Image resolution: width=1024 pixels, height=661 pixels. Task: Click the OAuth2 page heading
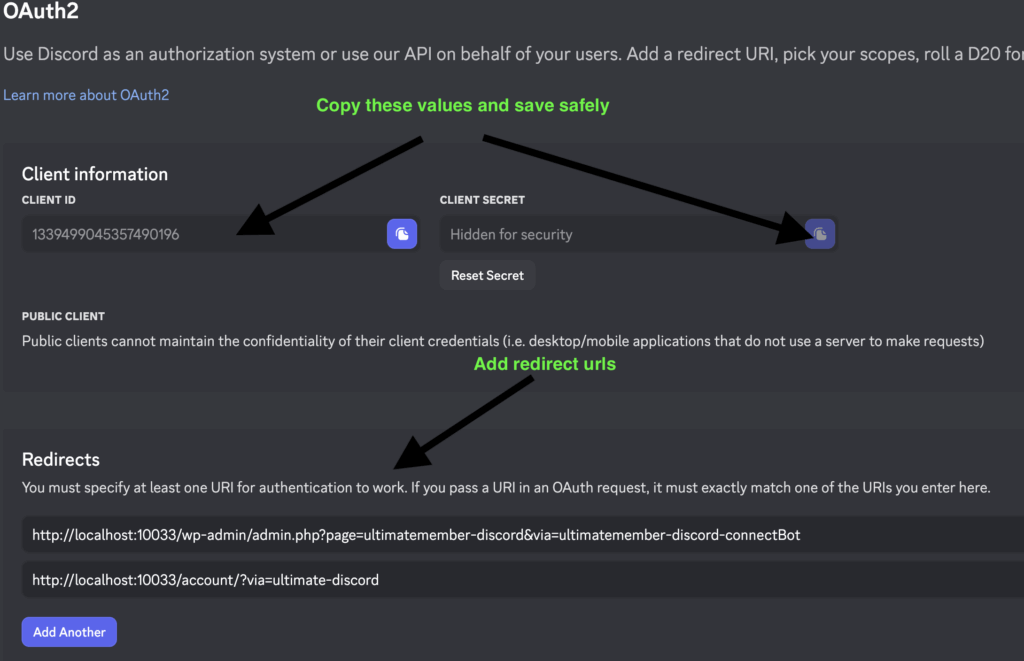40,13
